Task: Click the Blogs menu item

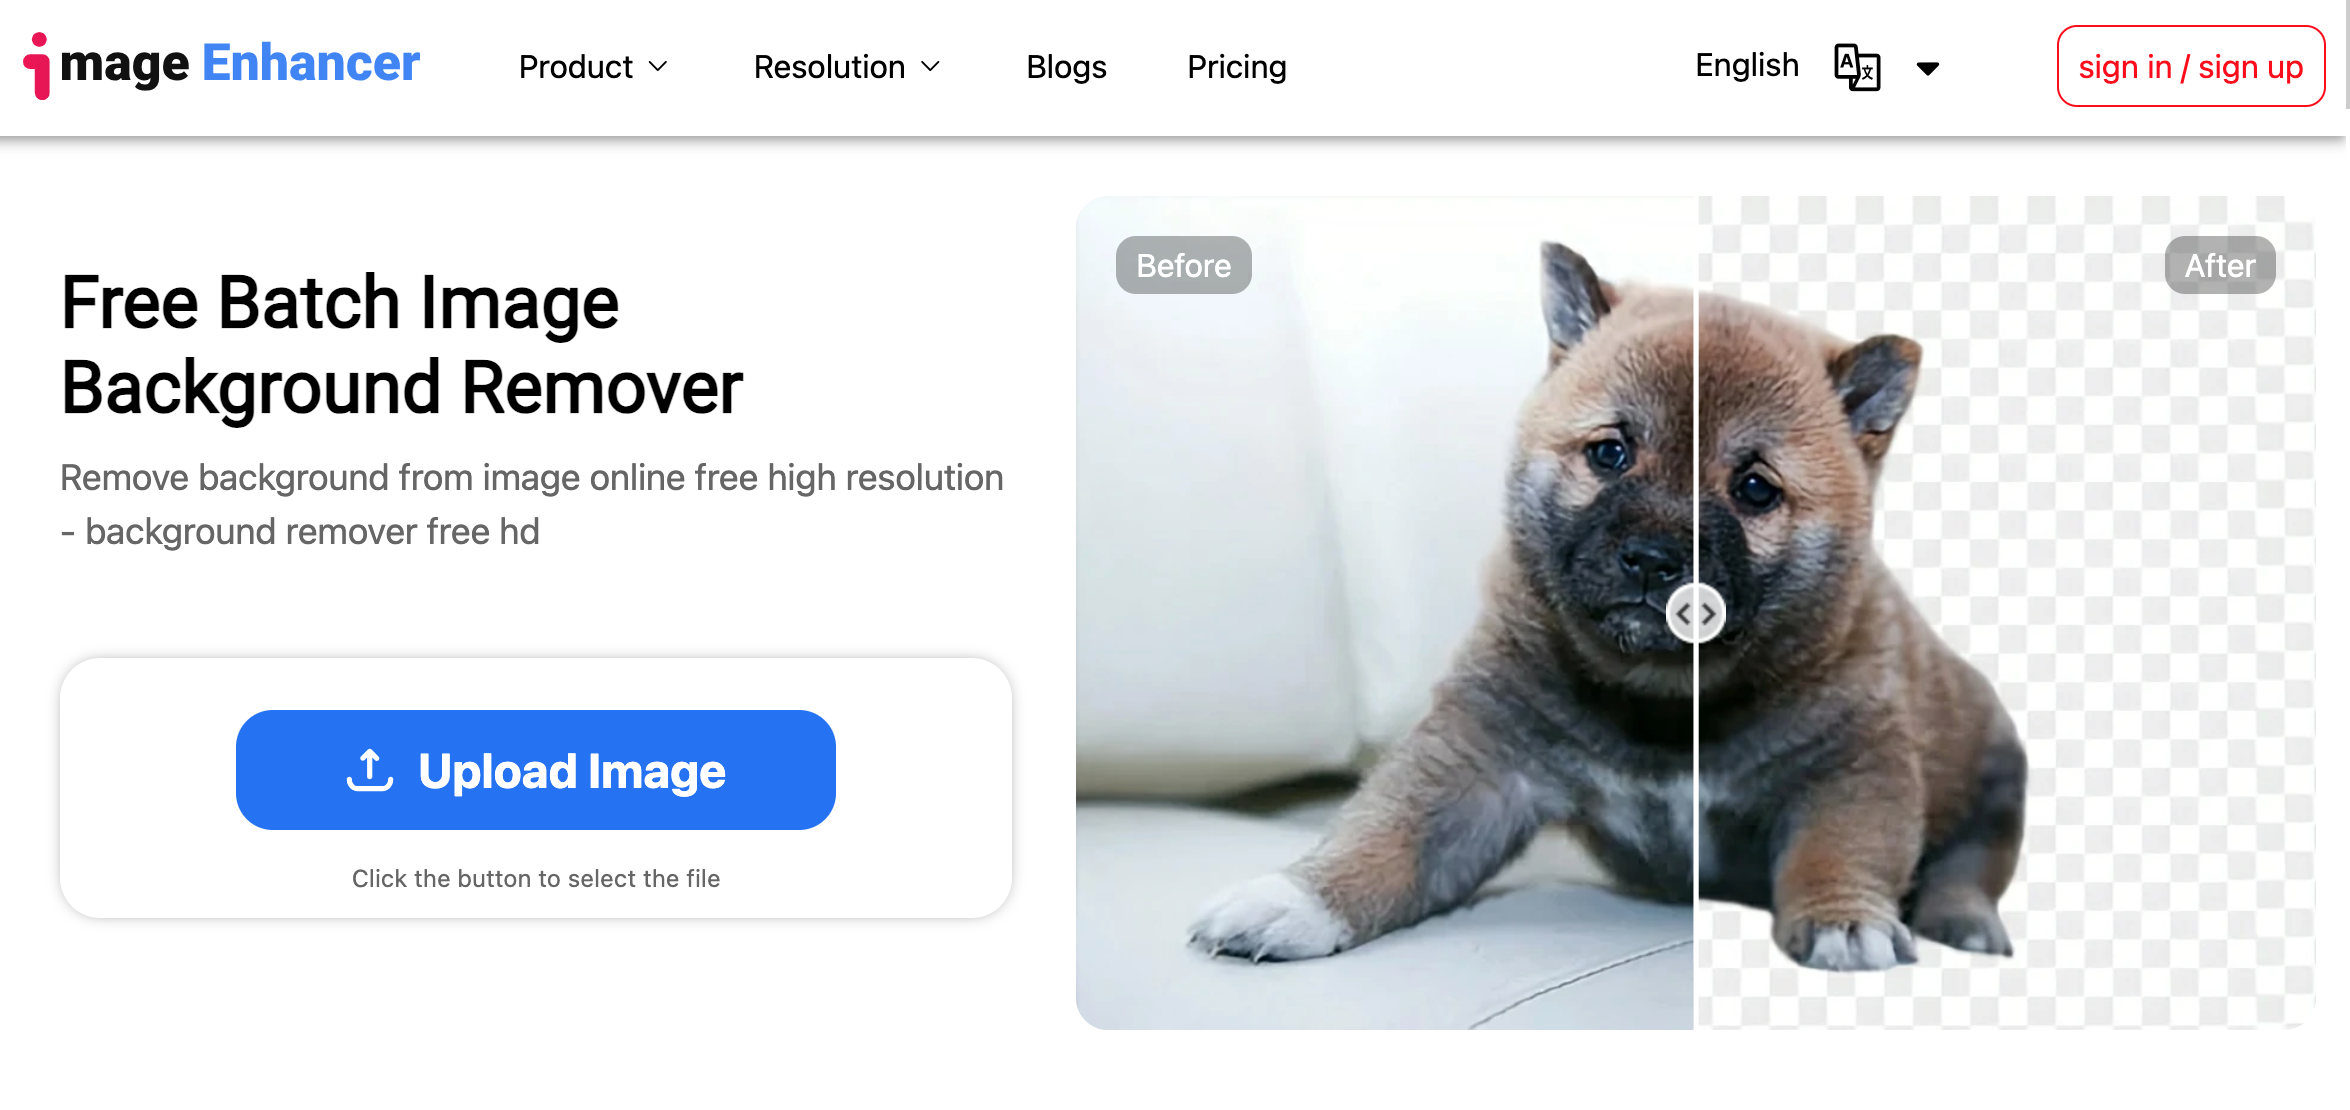Action: 1066,66
